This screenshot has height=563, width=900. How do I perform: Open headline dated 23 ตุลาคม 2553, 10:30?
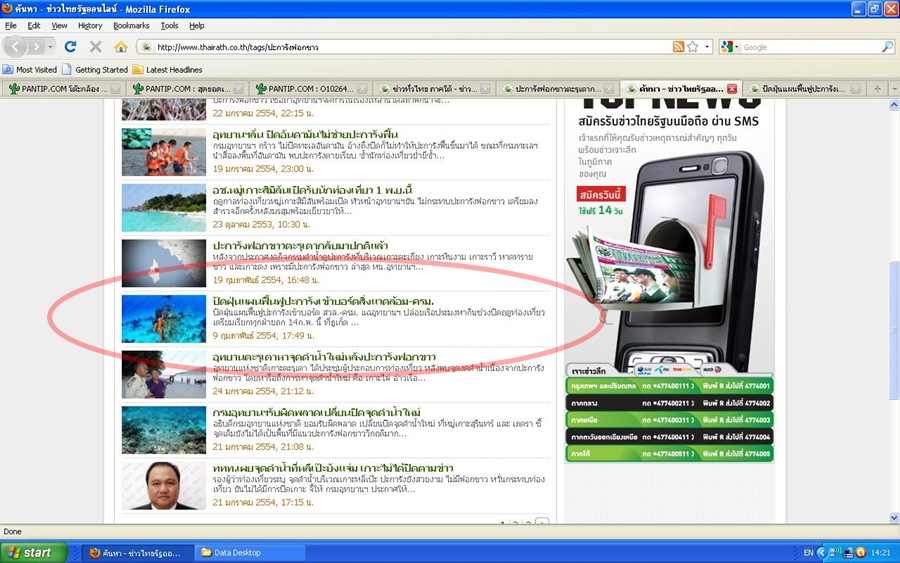(312, 190)
